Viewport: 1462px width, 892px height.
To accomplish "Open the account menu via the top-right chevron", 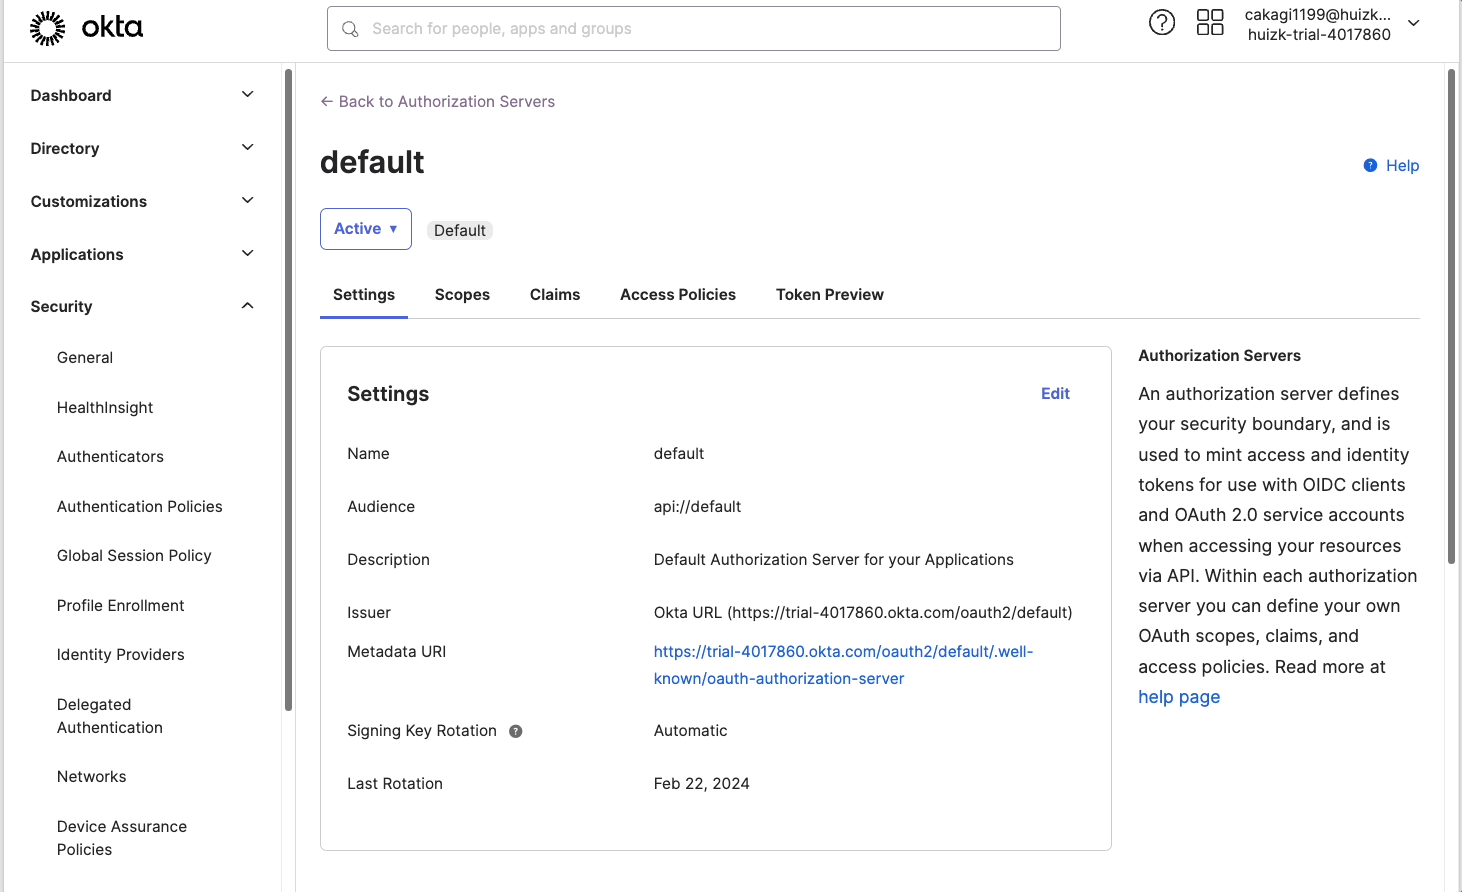I will click(1412, 22).
